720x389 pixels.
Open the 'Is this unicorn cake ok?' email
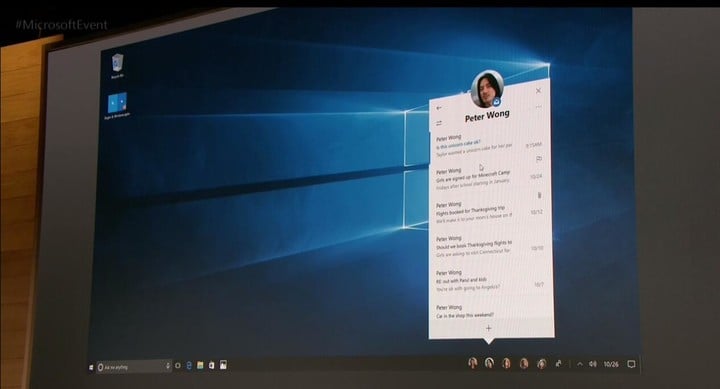(x=489, y=145)
